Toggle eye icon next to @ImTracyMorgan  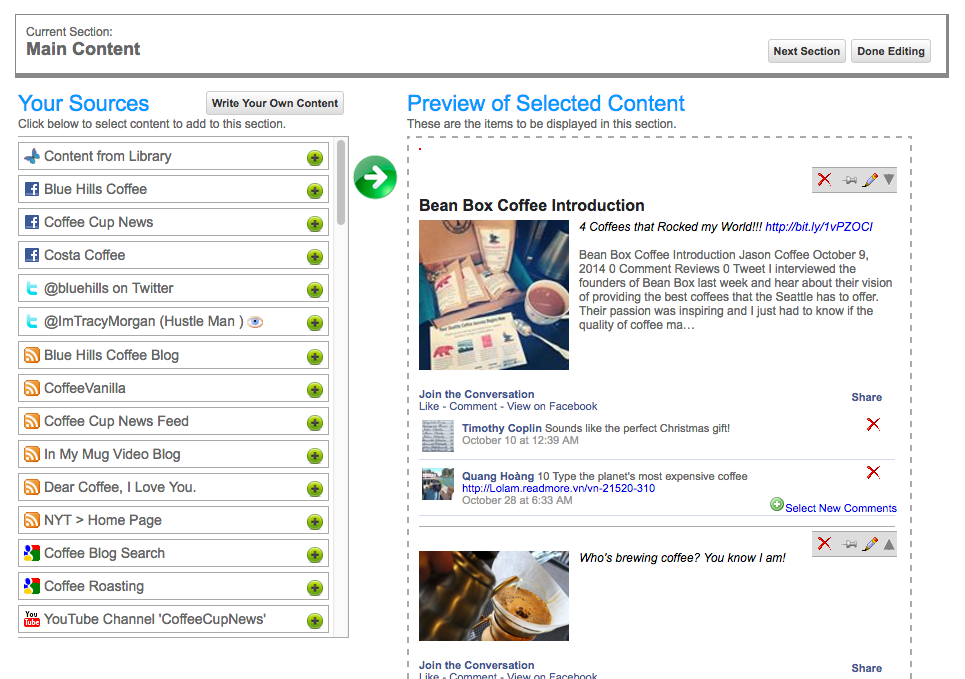point(255,322)
